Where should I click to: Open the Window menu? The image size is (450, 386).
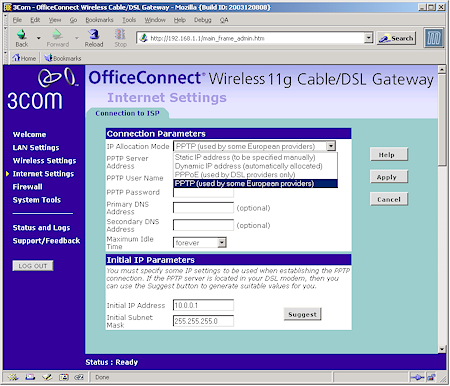tap(155, 20)
